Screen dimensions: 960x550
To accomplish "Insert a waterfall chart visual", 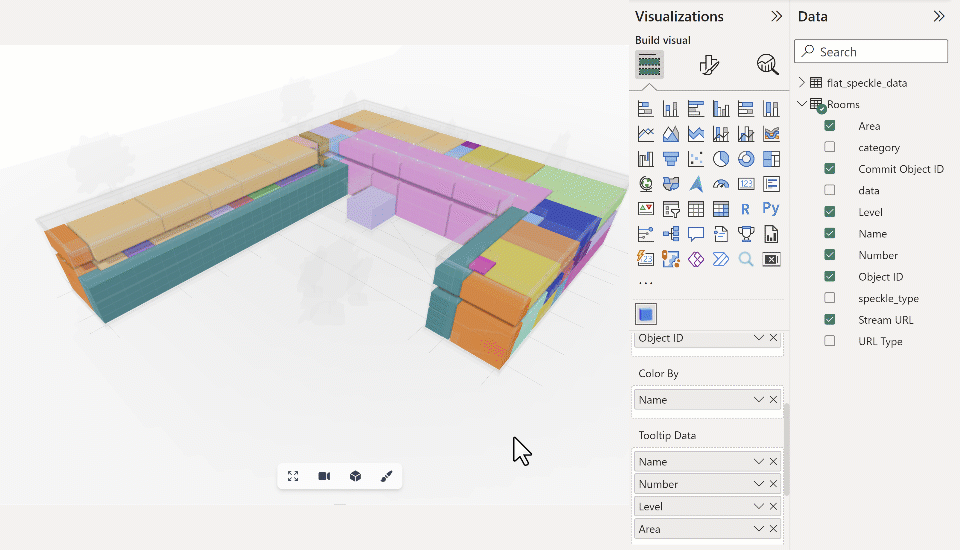I will [x=645, y=159].
